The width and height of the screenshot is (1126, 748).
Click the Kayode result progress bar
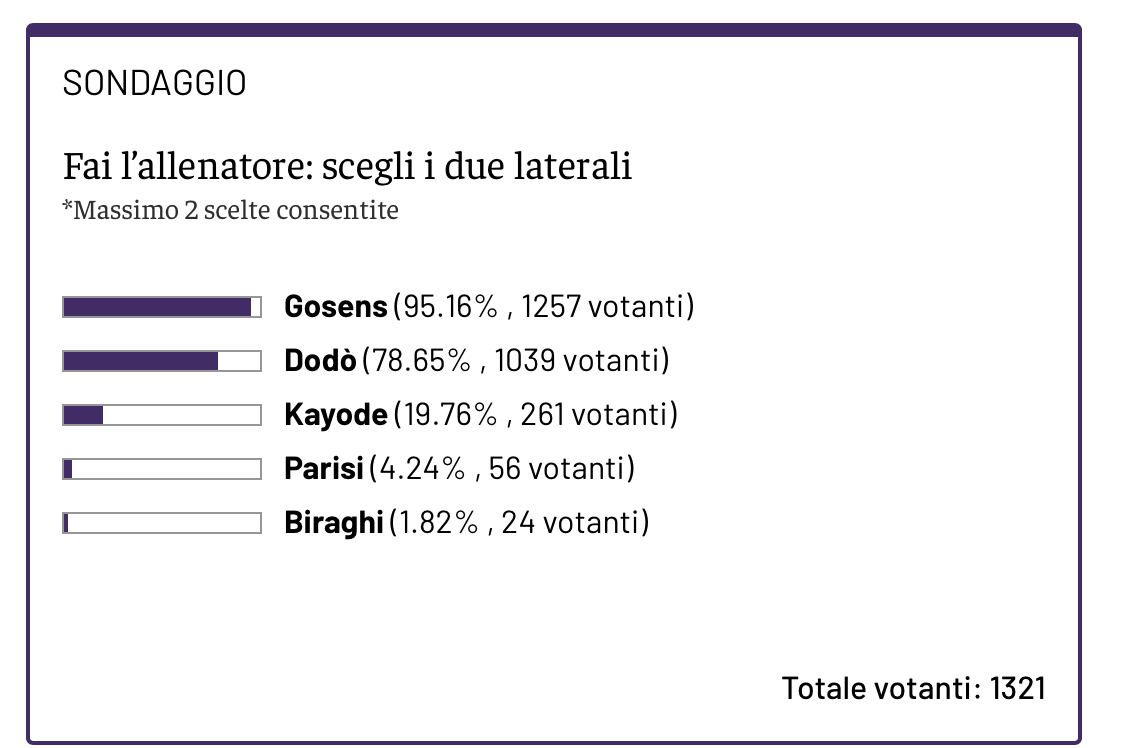162,415
